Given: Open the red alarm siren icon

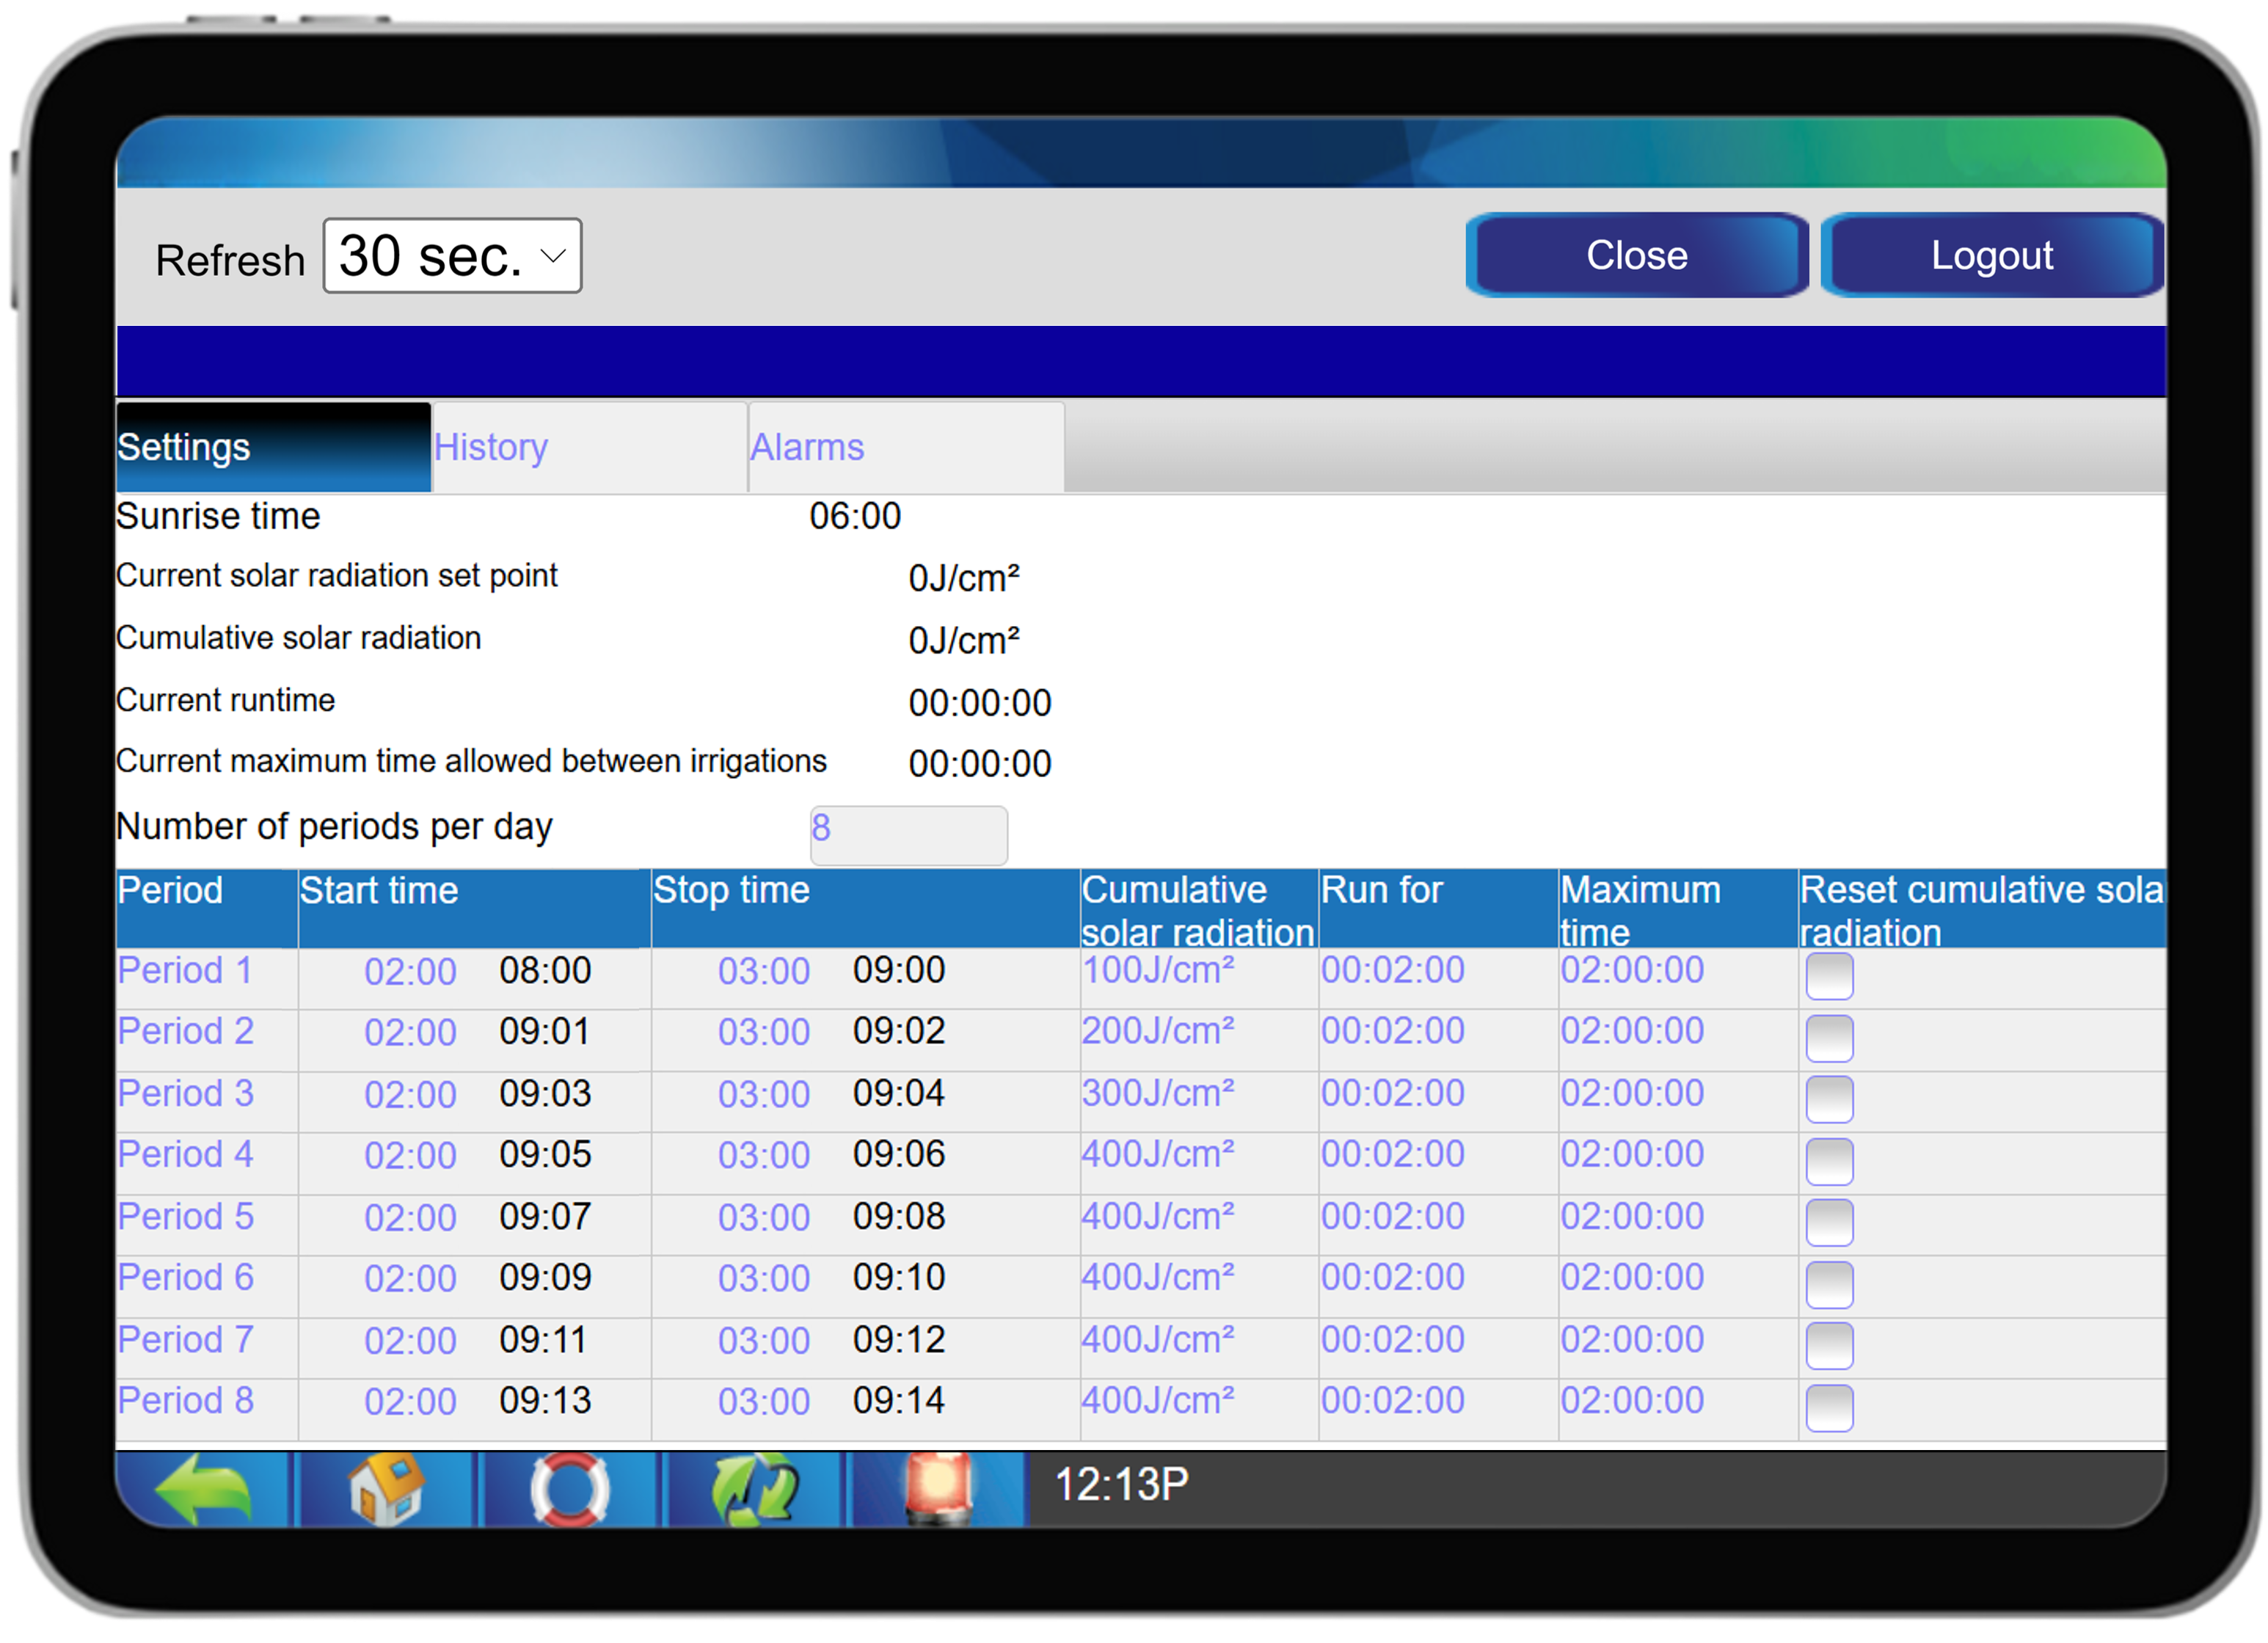Looking at the screenshot, I should pyautogui.click(x=938, y=1490).
